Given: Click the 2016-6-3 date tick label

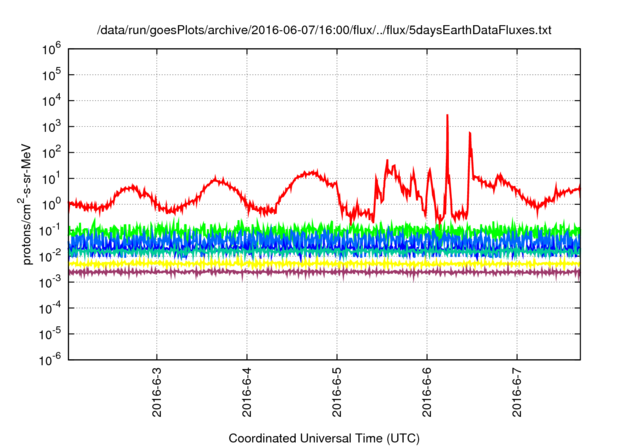Looking at the screenshot, I should (157, 392).
